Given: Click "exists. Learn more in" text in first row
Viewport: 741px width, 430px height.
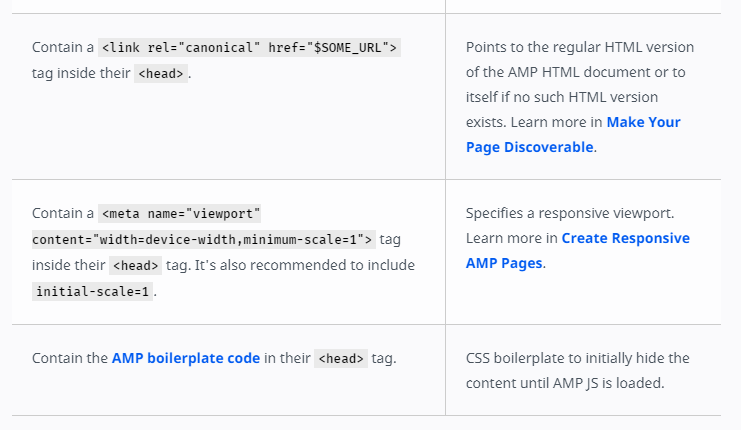Looking at the screenshot, I should (534, 122).
